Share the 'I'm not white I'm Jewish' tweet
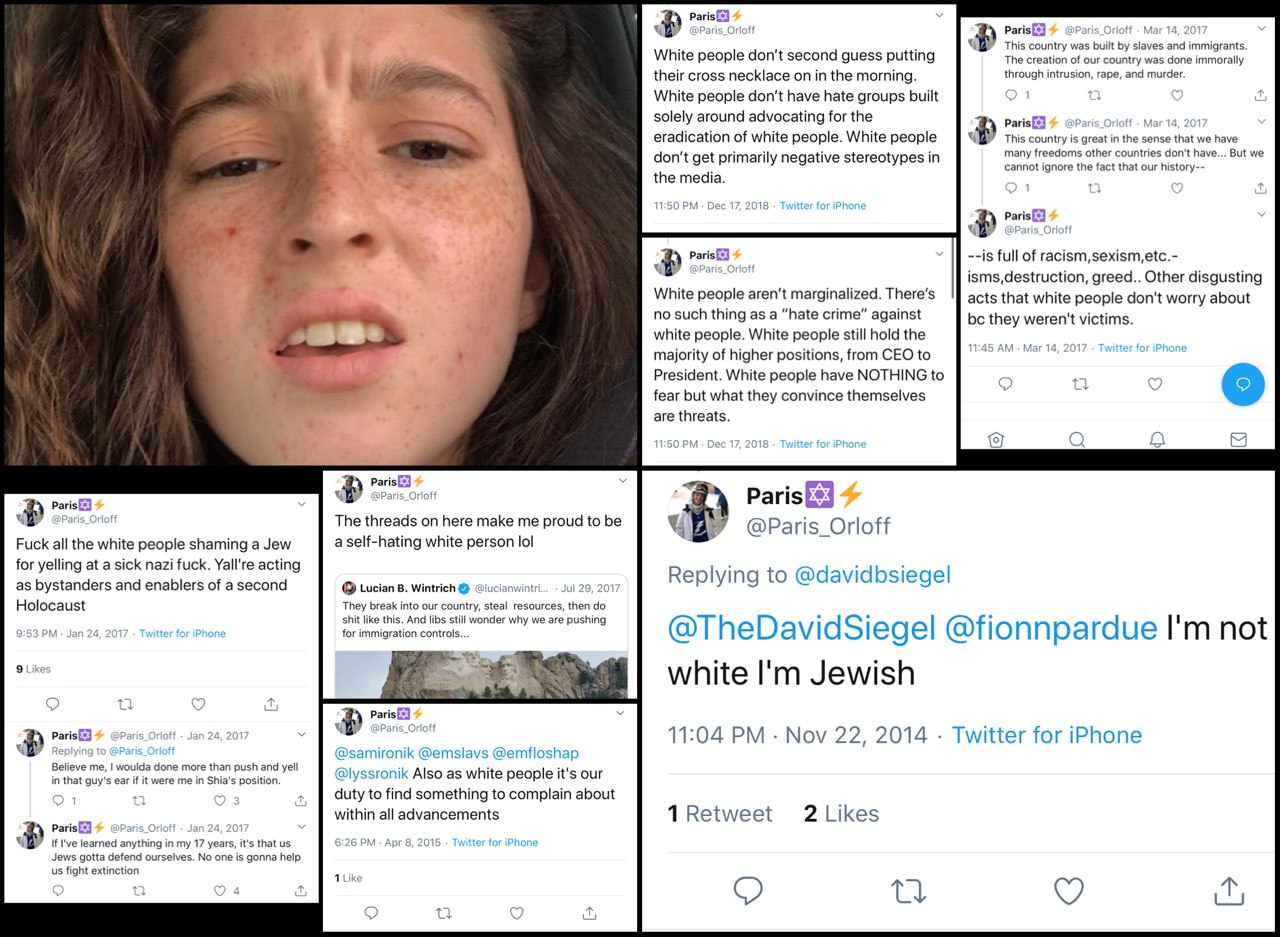The width and height of the screenshot is (1280, 937). [x=1228, y=890]
